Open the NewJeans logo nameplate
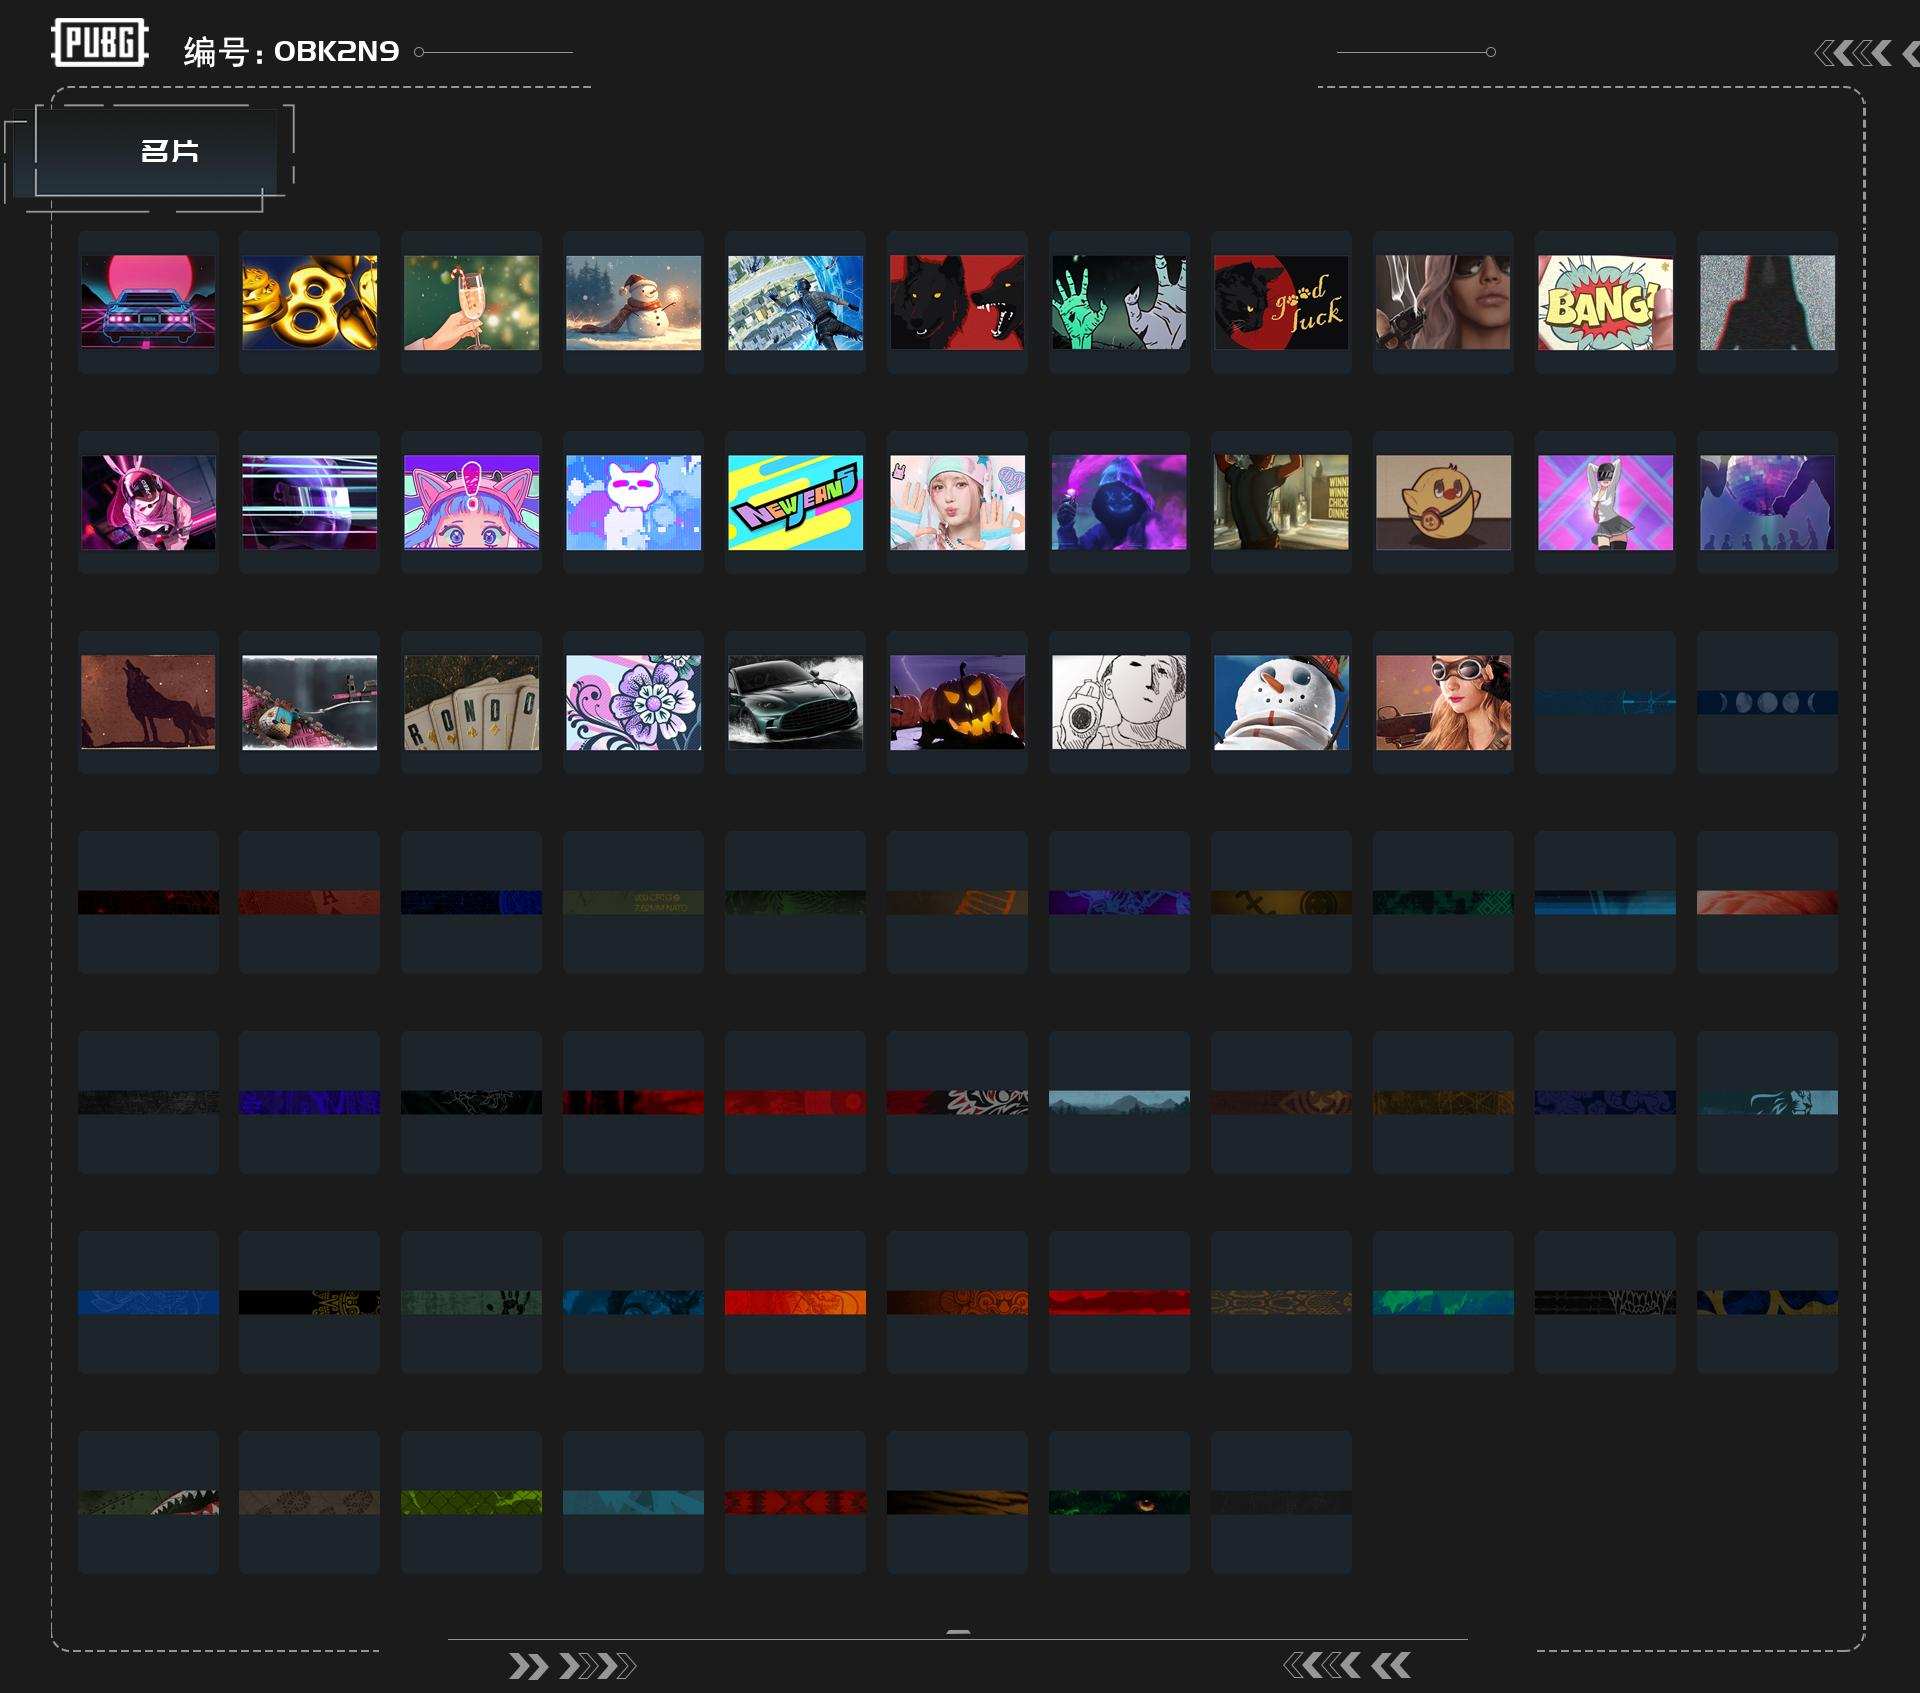The image size is (1920, 1693). [x=796, y=502]
